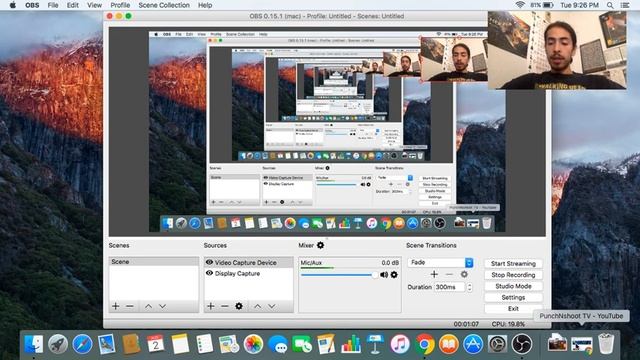Toggle visibility of Display Capture source
The width and height of the screenshot is (640, 360).
pyautogui.click(x=209, y=273)
